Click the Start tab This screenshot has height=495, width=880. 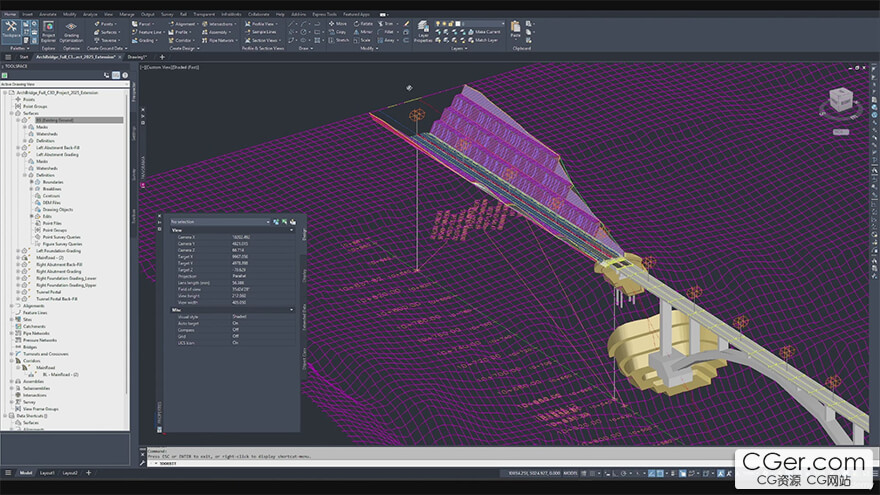pyautogui.click(x=24, y=57)
